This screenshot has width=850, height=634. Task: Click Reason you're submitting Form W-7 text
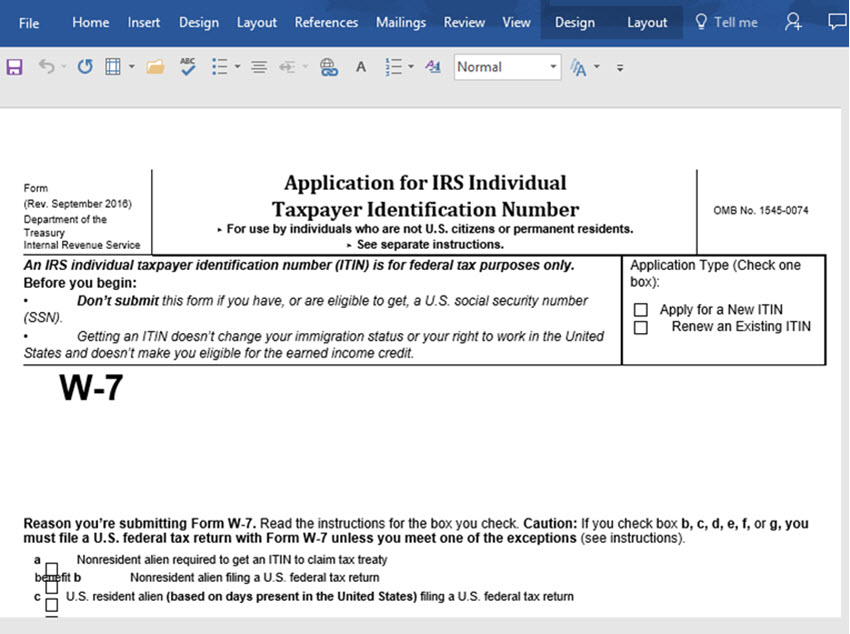[139, 523]
